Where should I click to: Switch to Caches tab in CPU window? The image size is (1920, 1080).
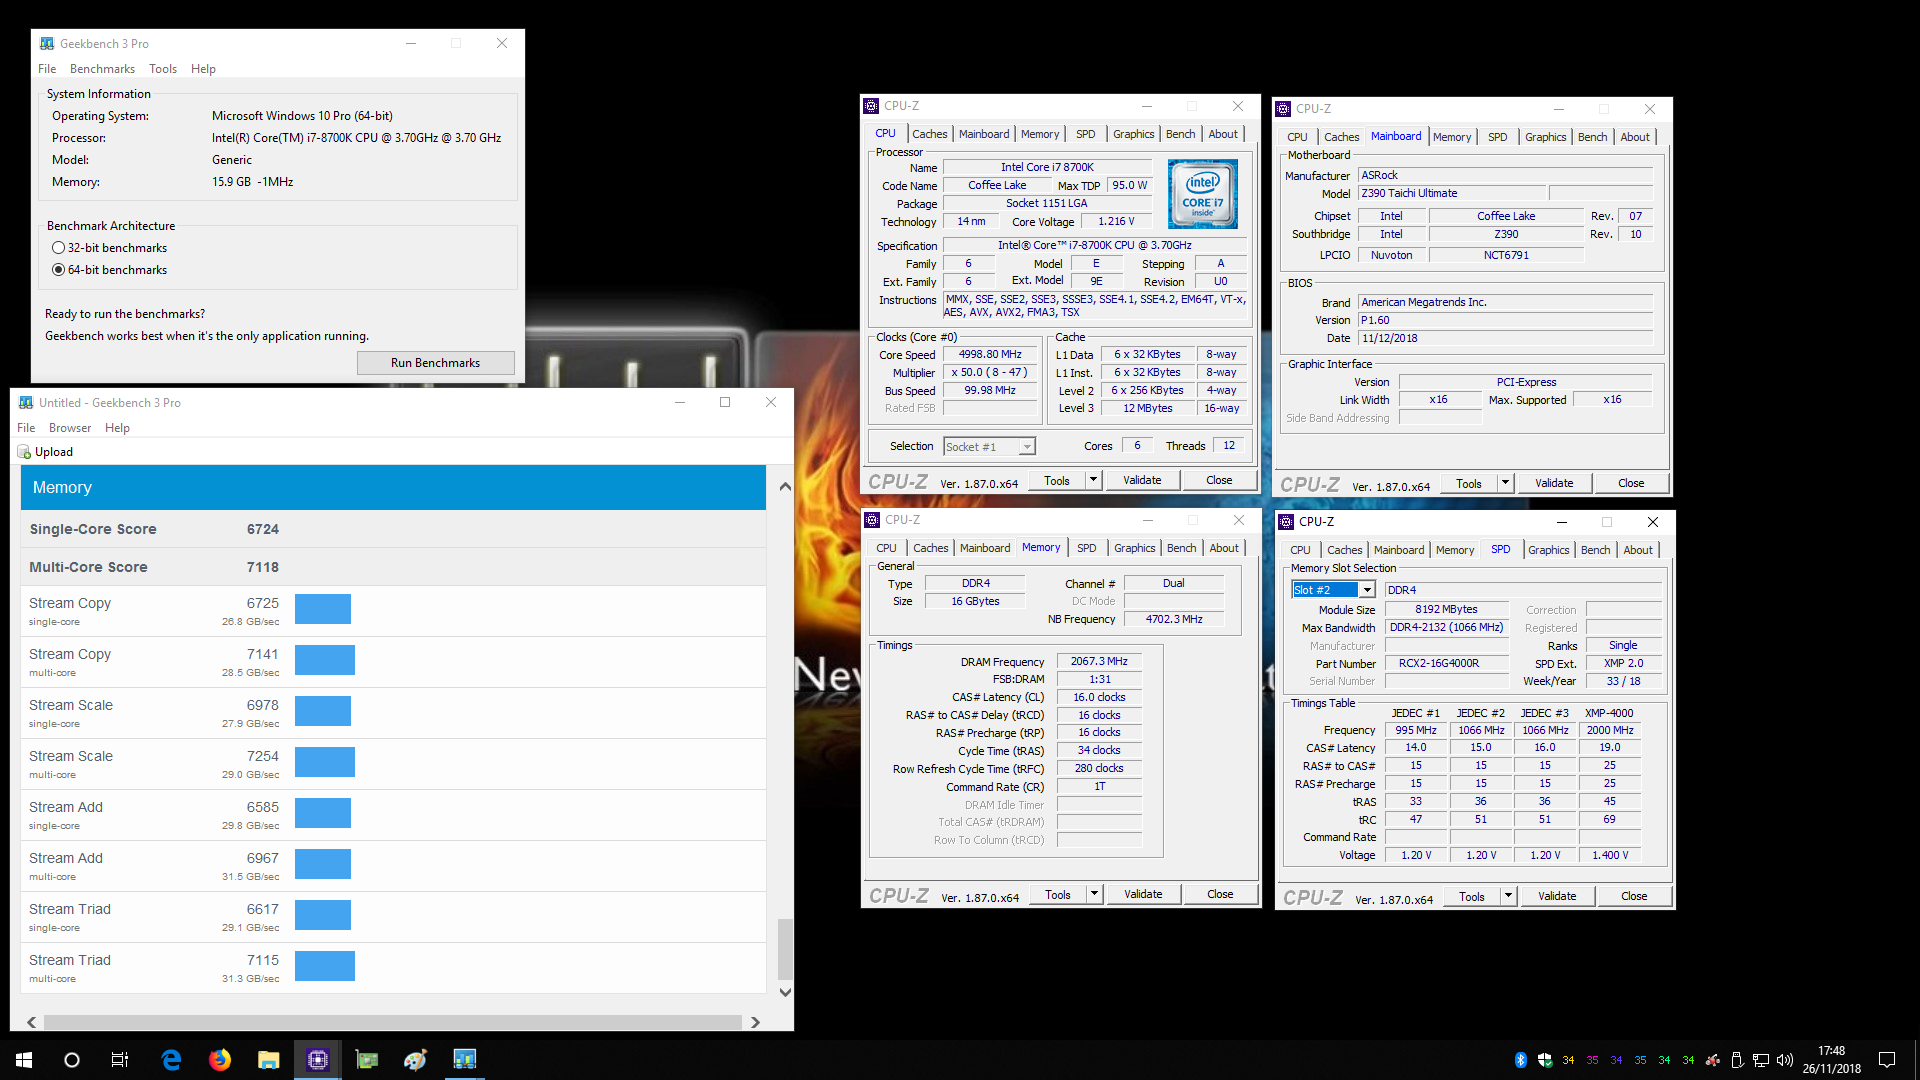tap(929, 134)
